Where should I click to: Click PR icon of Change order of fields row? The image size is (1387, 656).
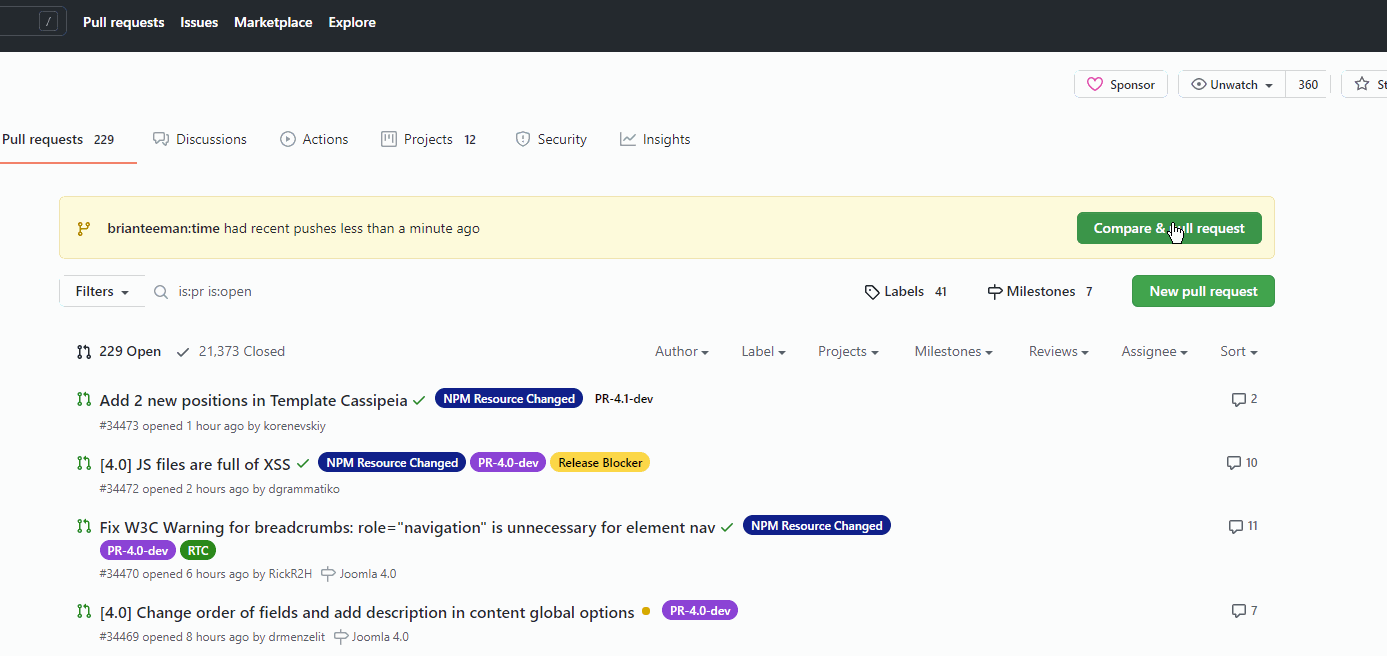84,611
